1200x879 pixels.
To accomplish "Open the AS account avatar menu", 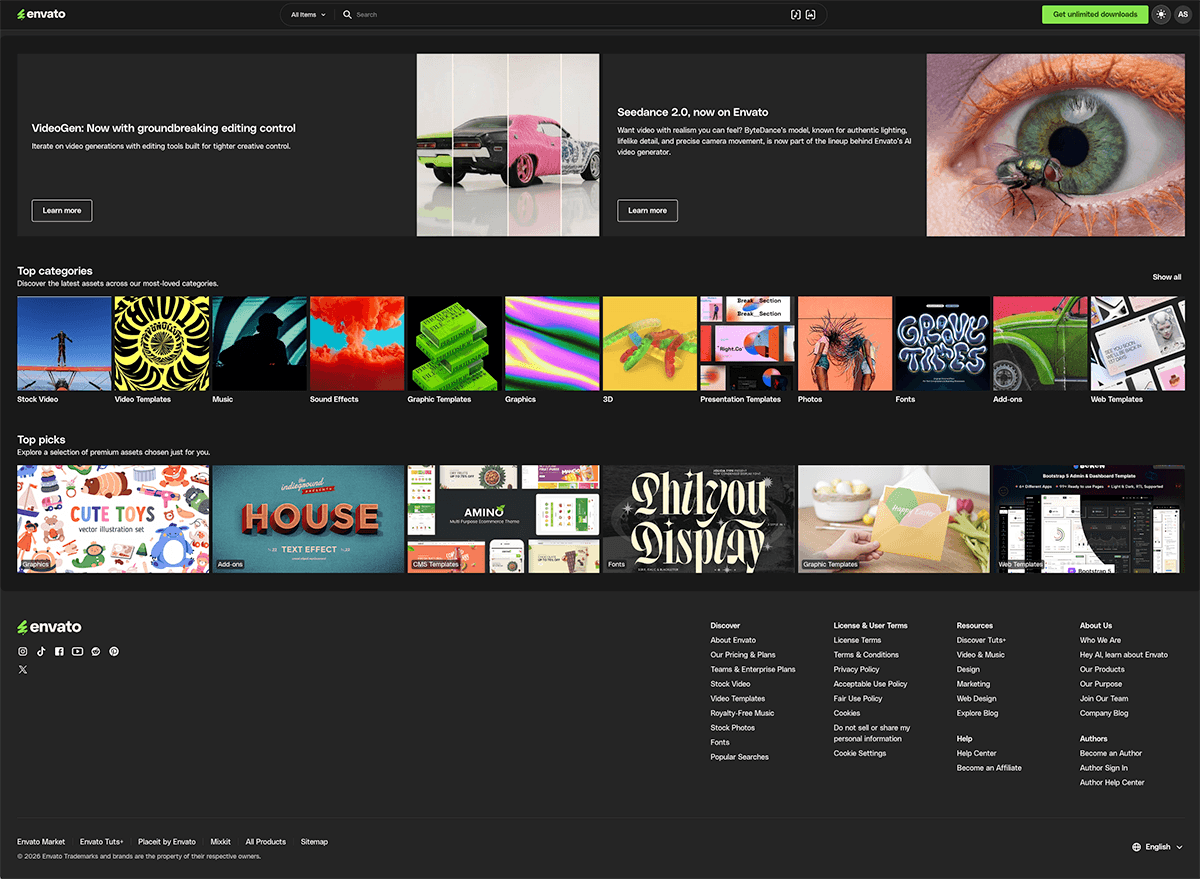I will click(x=1183, y=14).
